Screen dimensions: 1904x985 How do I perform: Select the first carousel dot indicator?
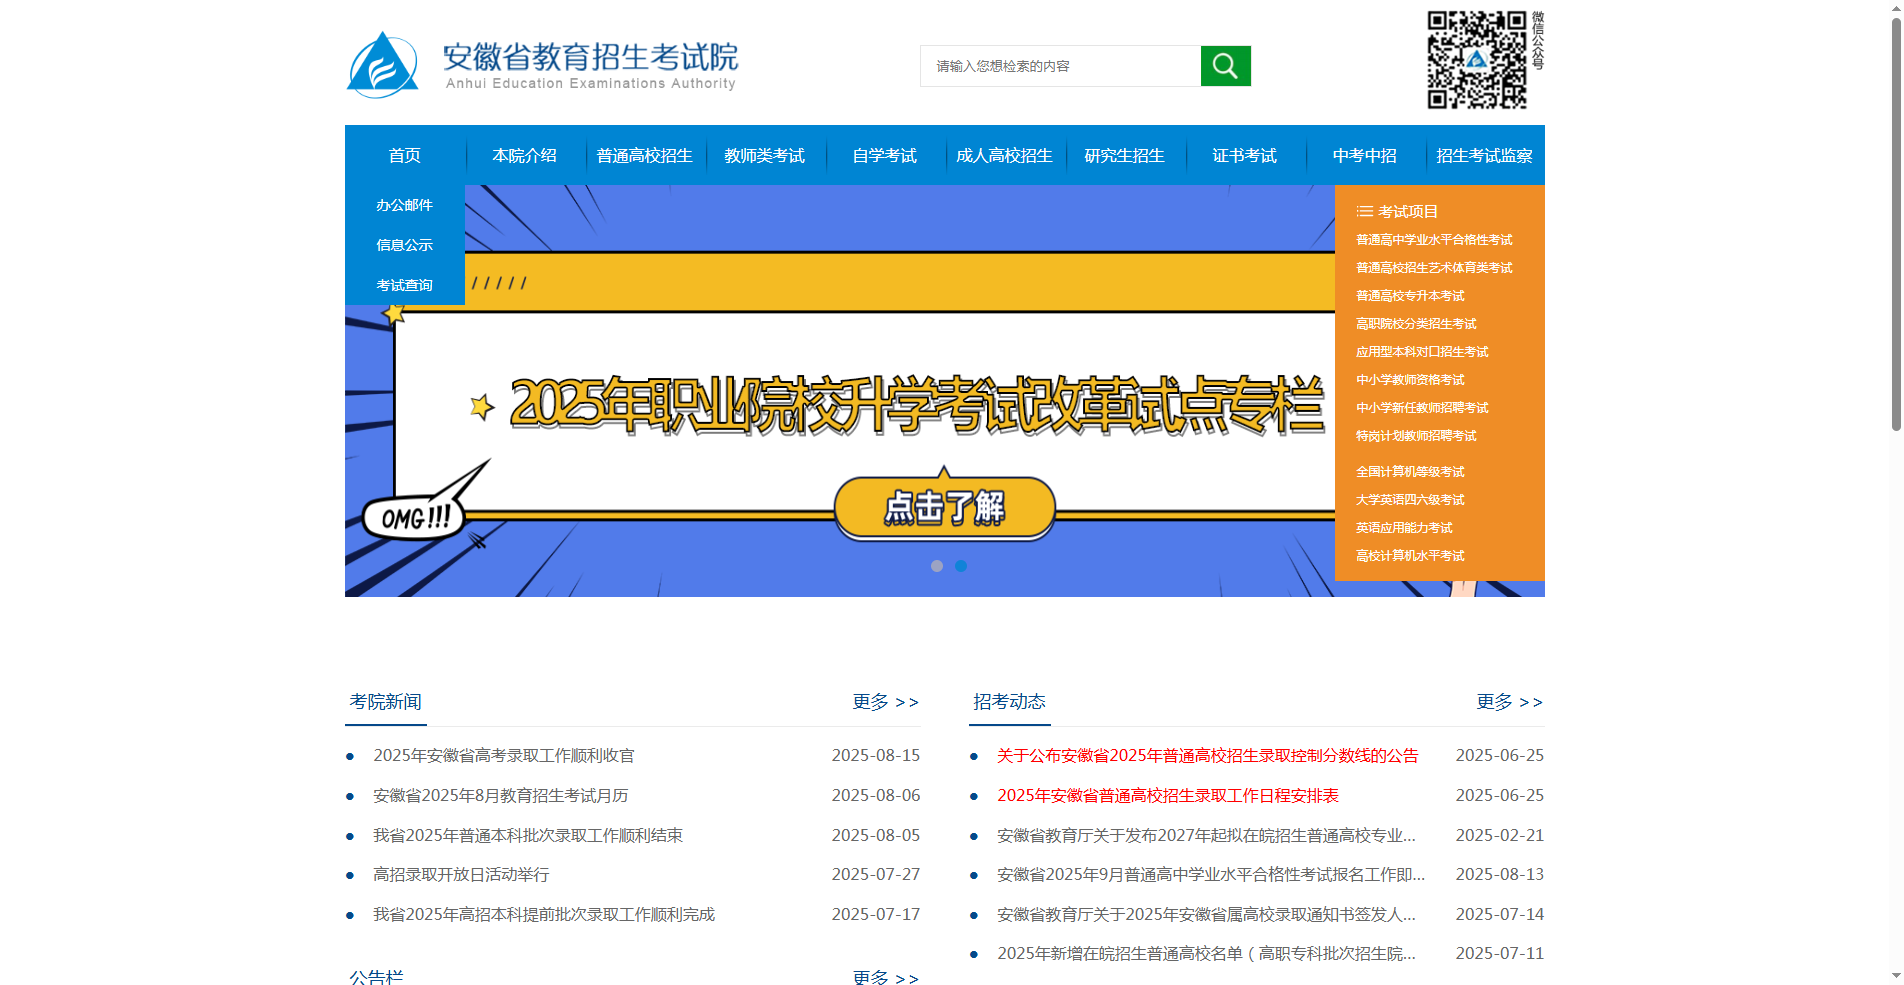[937, 566]
